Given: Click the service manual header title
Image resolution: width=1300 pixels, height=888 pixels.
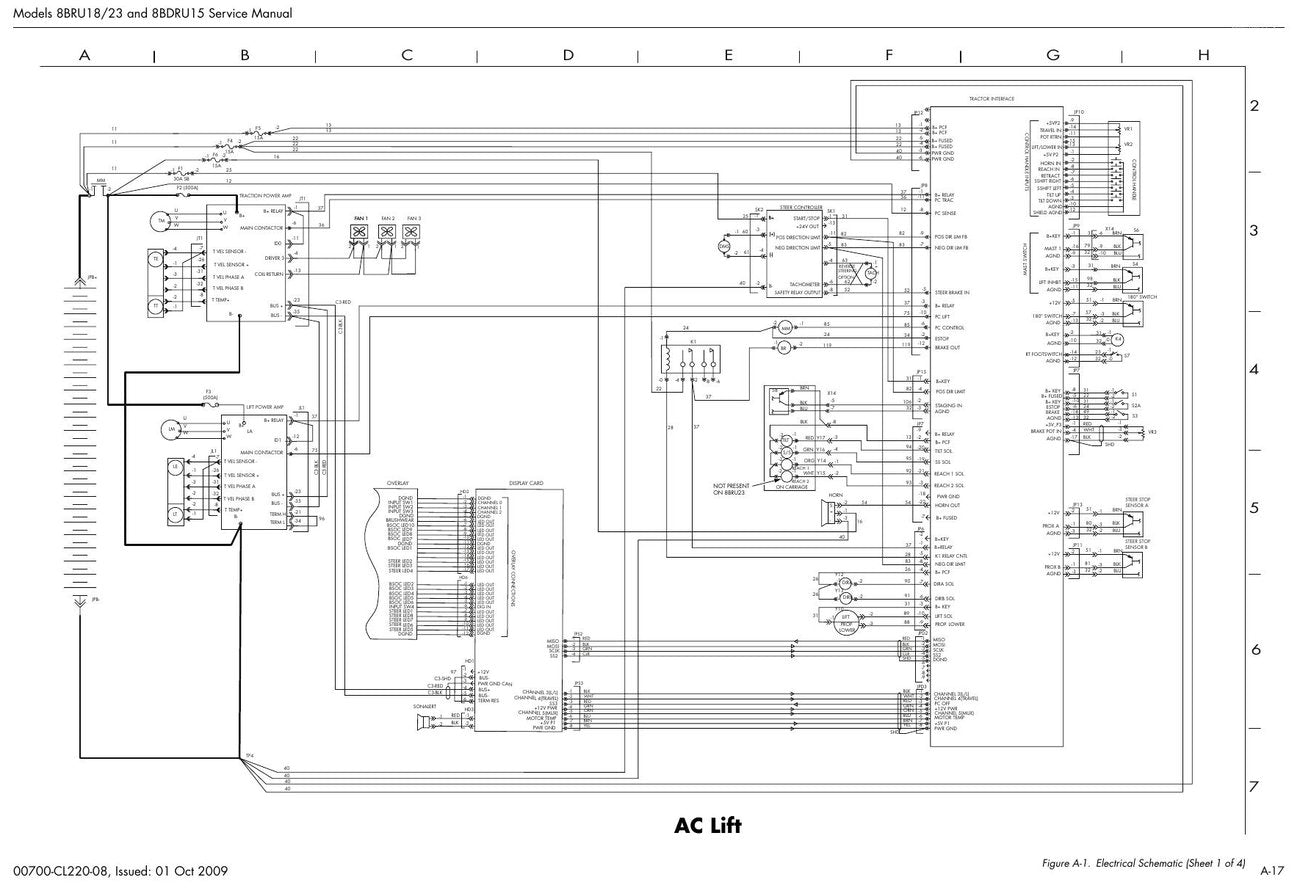Looking at the screenshot, I should pyautogui.click(x=152, y=13).
